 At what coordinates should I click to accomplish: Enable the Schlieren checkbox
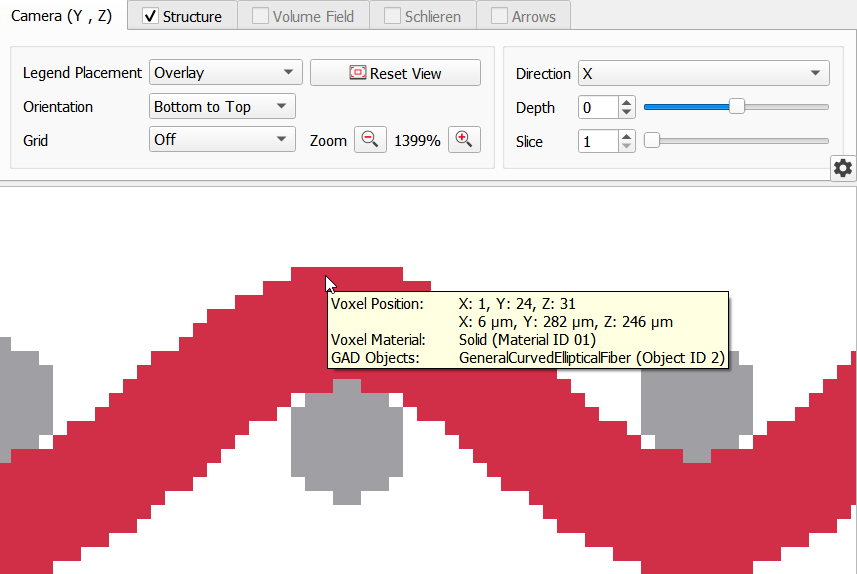point(392,16)
